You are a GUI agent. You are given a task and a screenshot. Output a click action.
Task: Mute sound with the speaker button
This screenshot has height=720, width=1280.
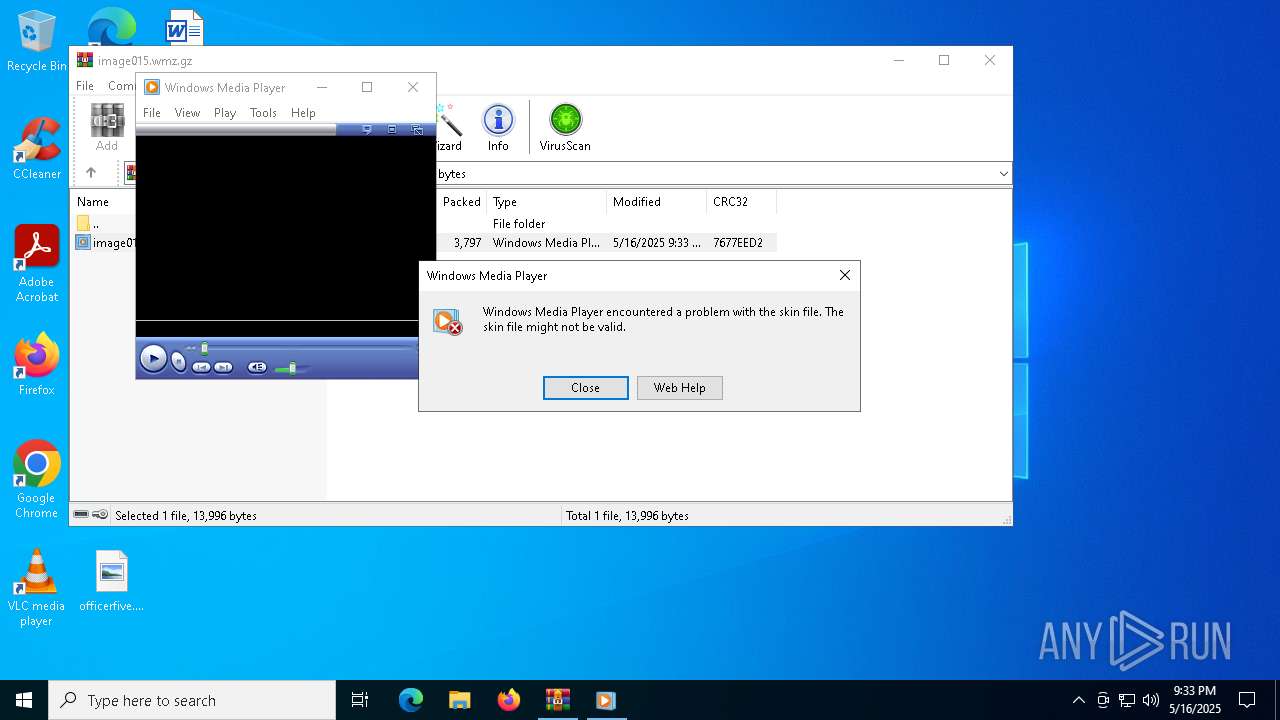tap(257, 367)
